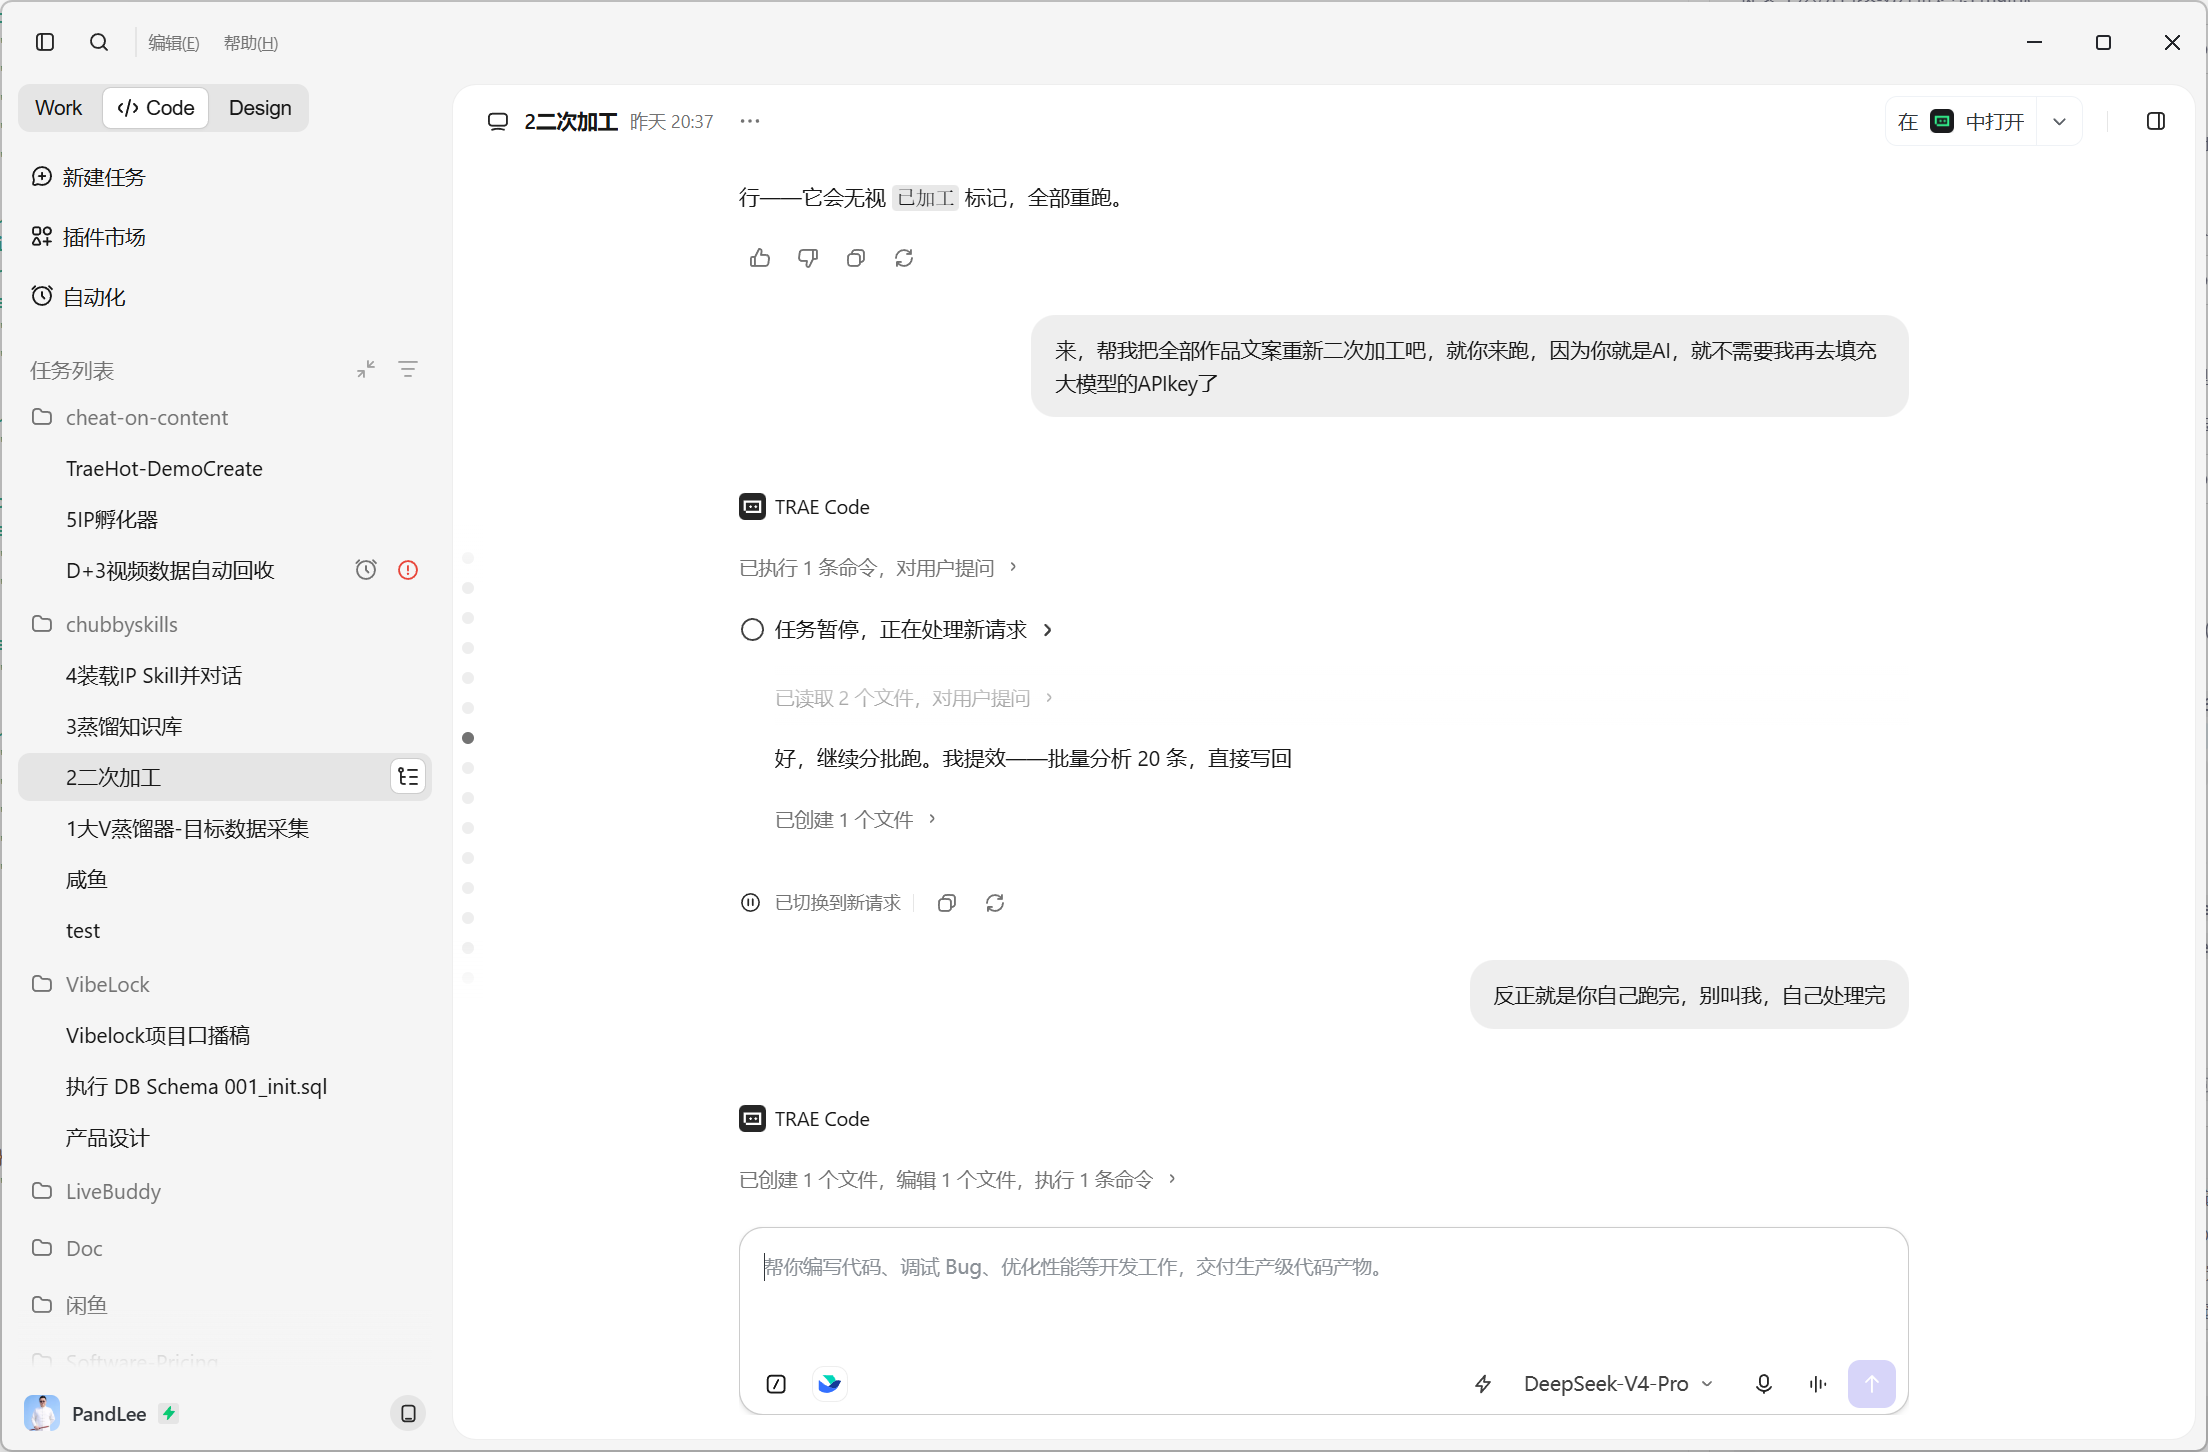Copy the 已切换到新请求 response

tap(947, 903)
